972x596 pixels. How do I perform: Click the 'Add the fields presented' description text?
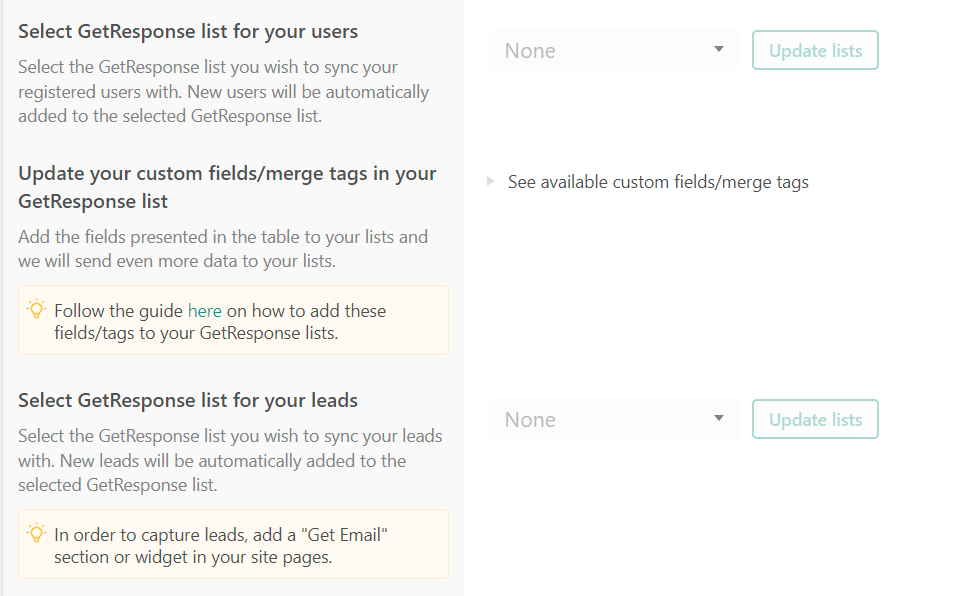(223, 249)
